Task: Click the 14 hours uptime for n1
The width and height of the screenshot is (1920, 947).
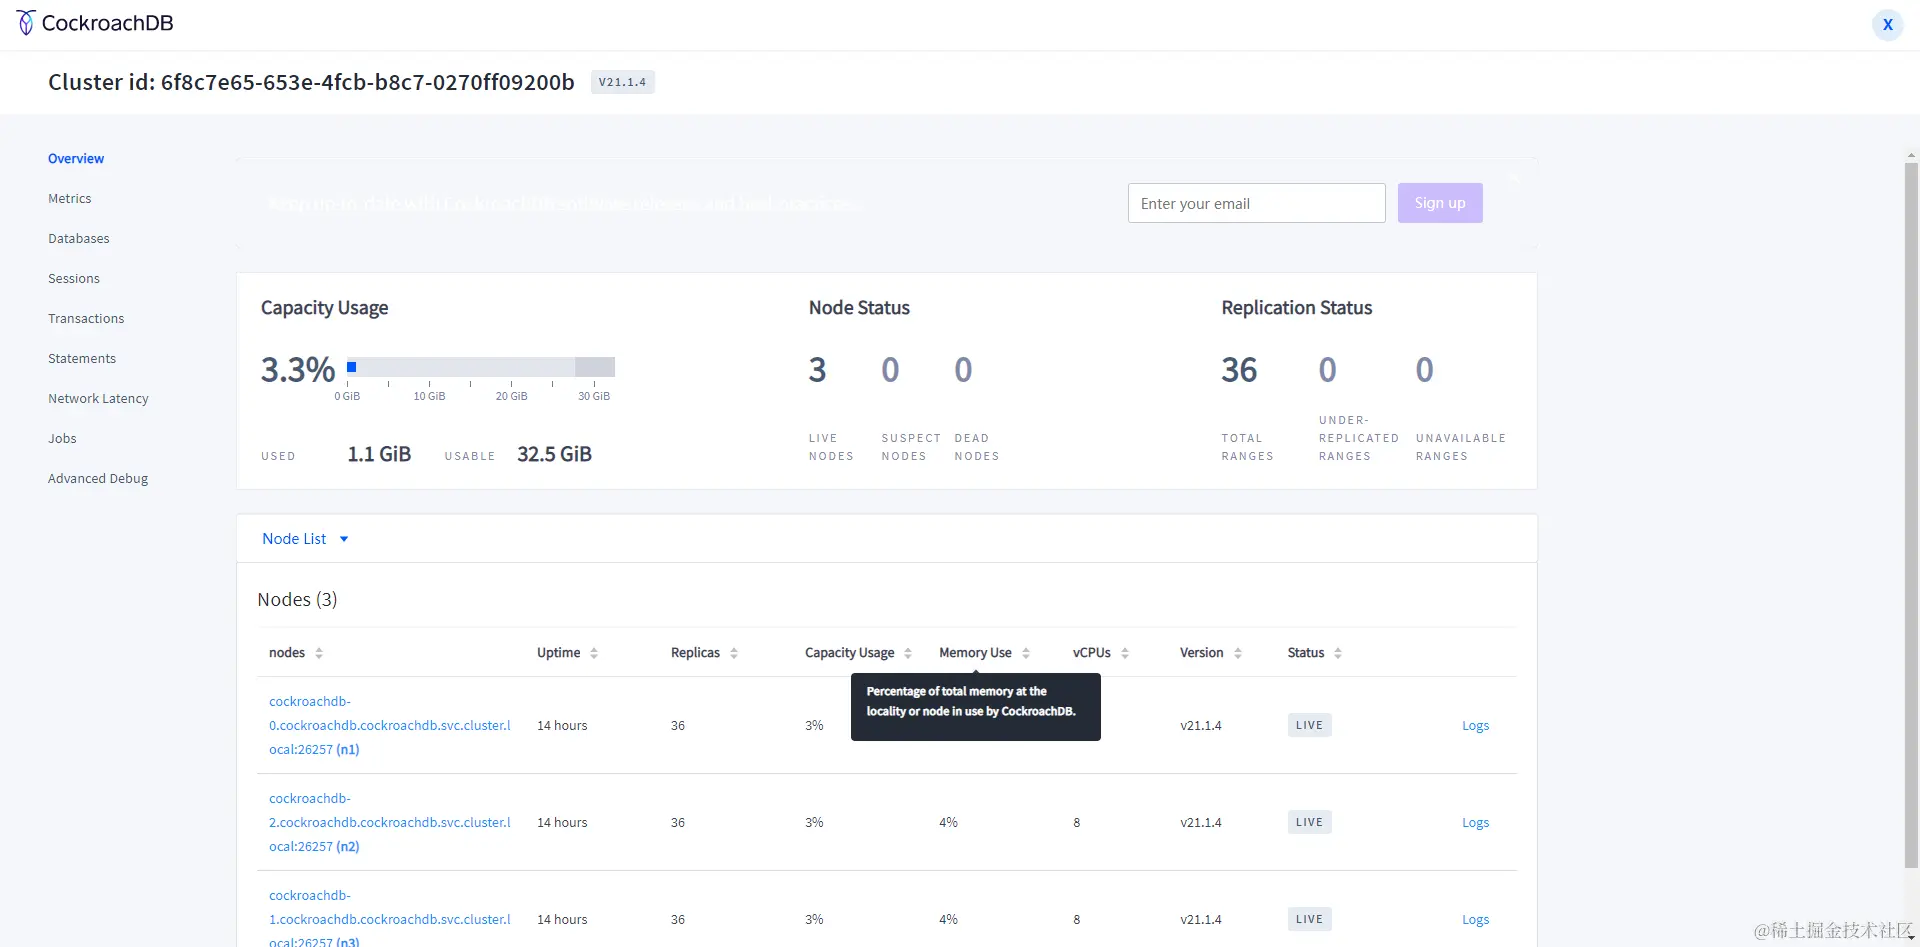Action: [562, 726]
